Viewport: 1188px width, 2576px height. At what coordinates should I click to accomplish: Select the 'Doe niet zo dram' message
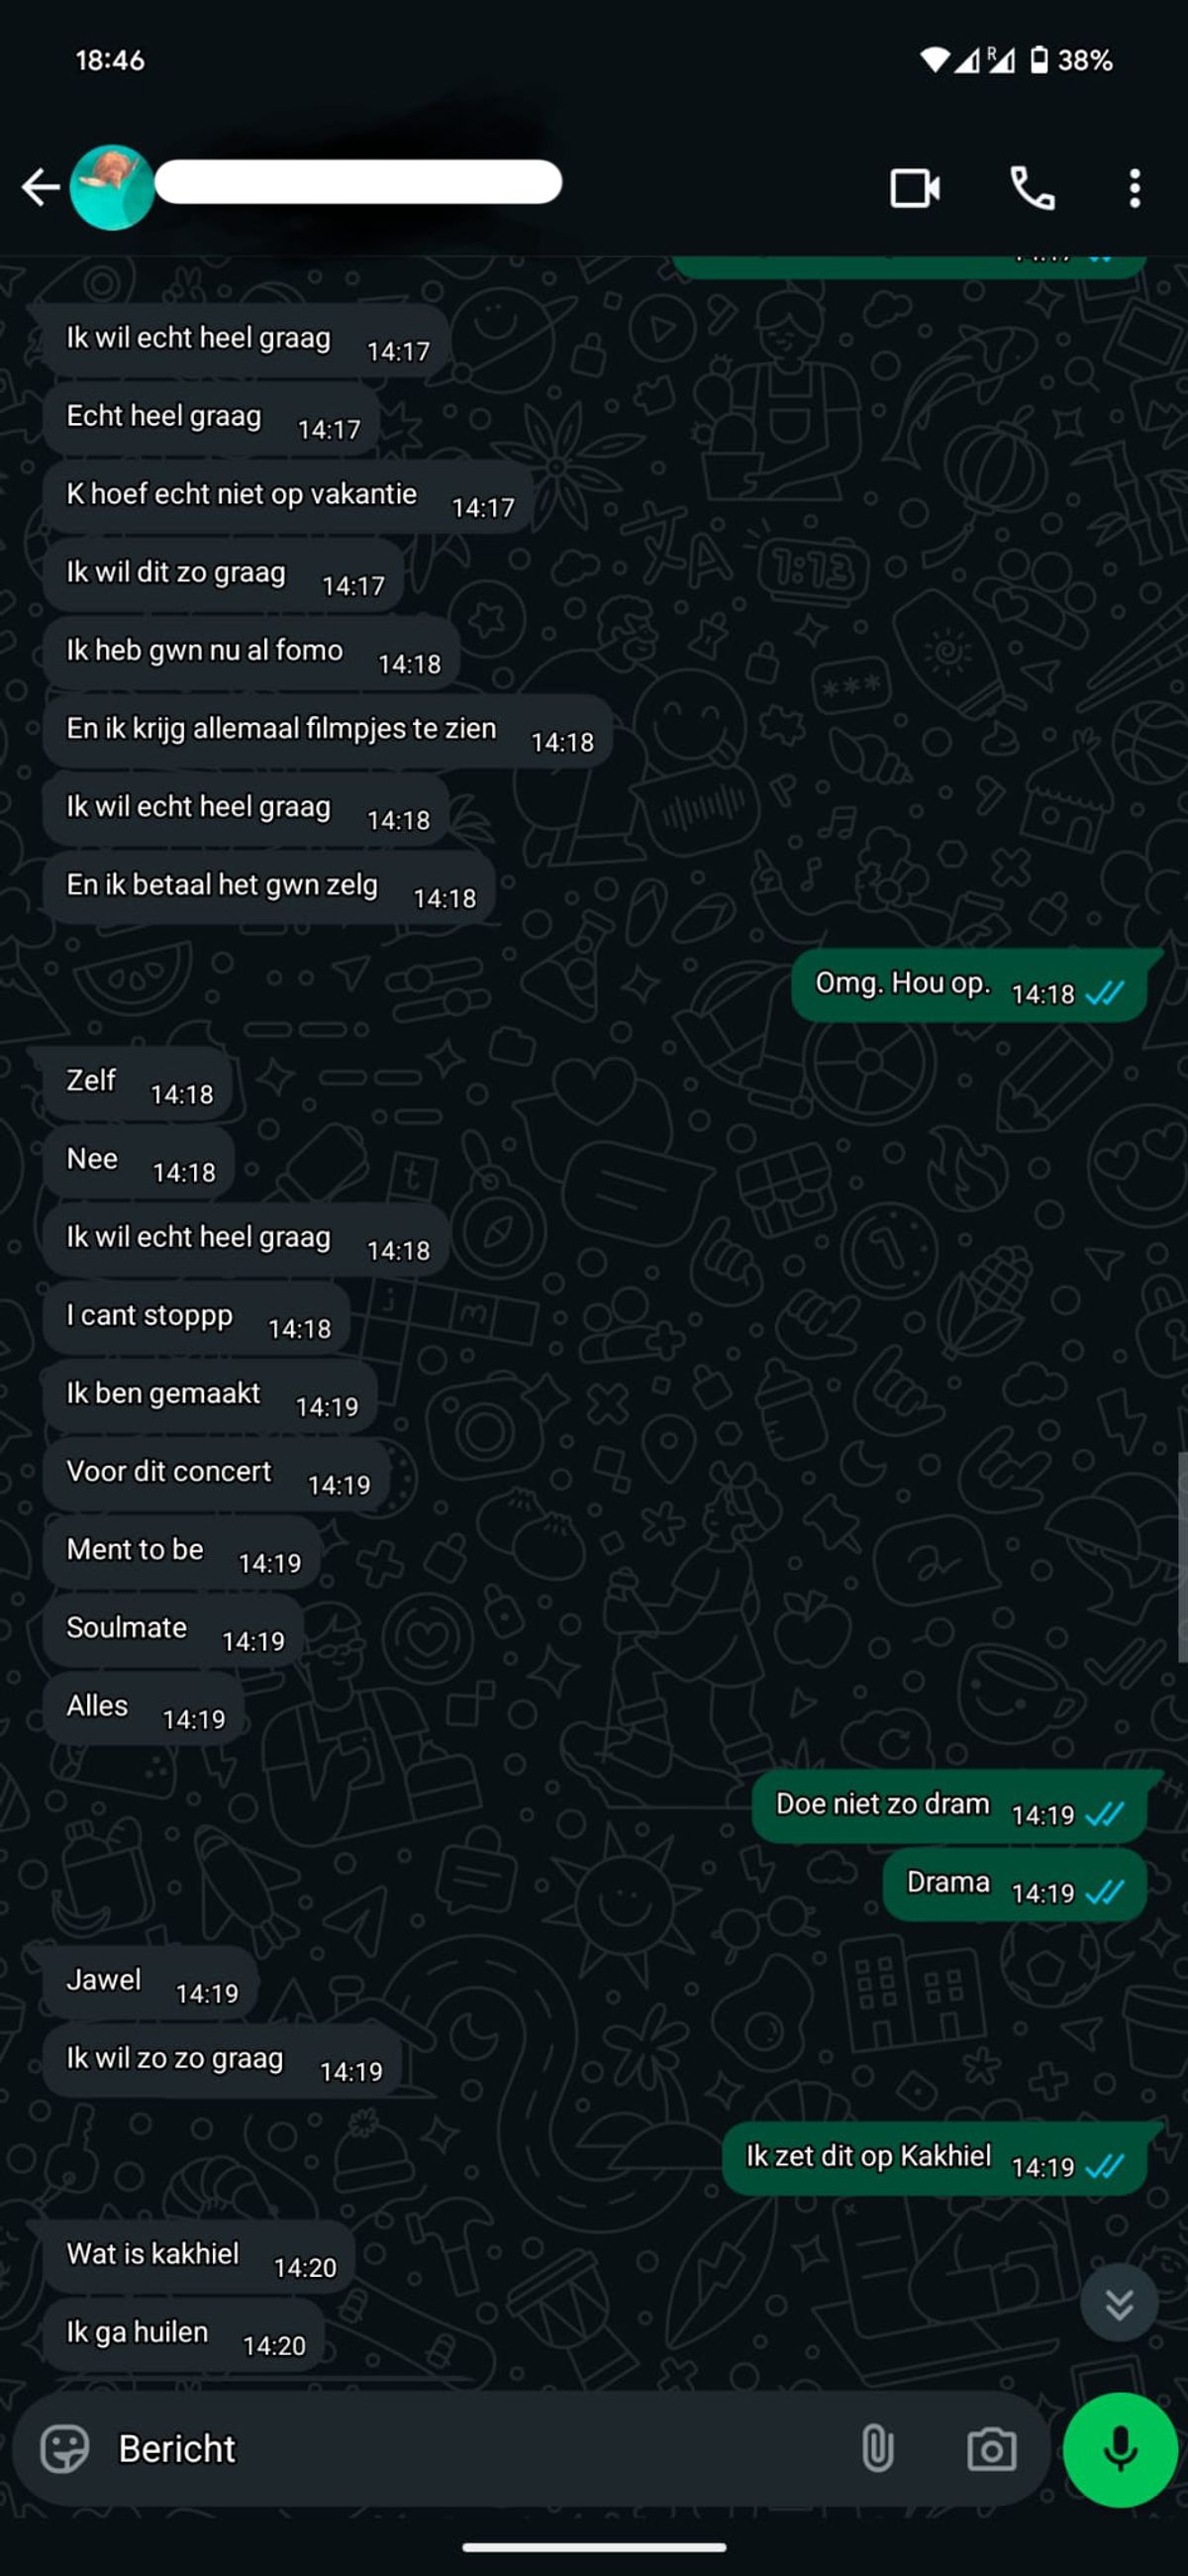[949, 1806]
